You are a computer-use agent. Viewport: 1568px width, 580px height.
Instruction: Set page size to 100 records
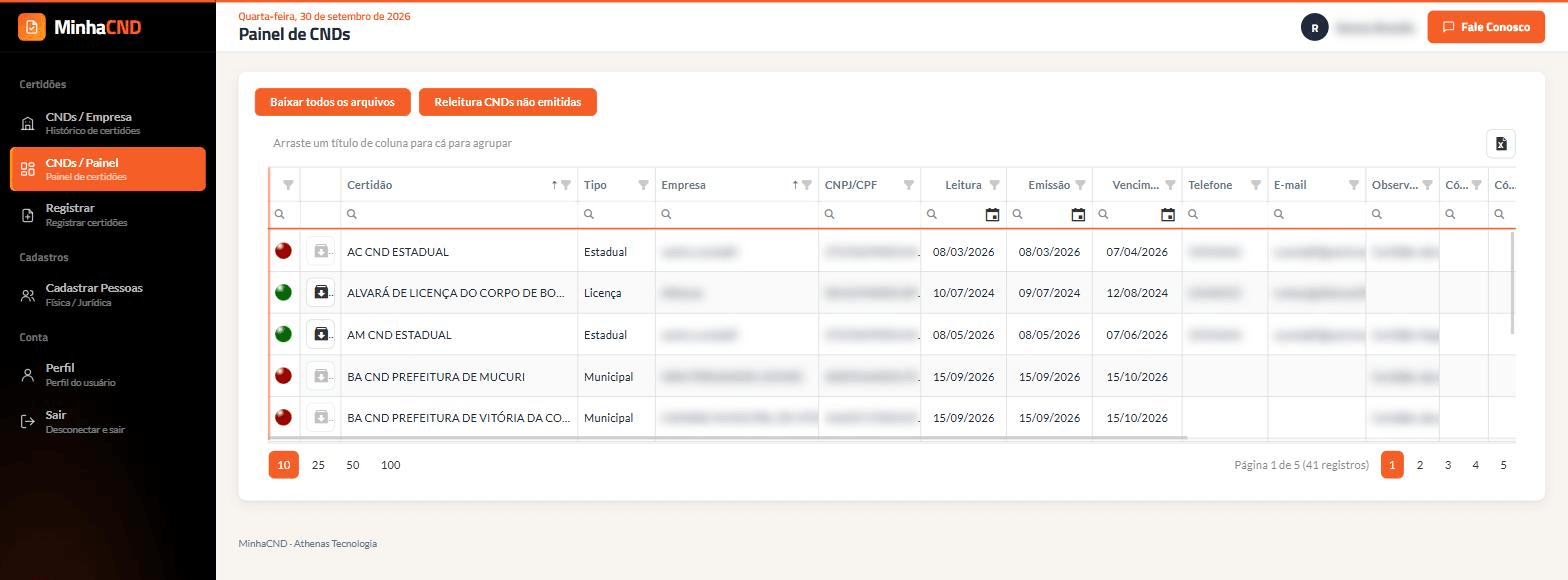click(391, 465)
